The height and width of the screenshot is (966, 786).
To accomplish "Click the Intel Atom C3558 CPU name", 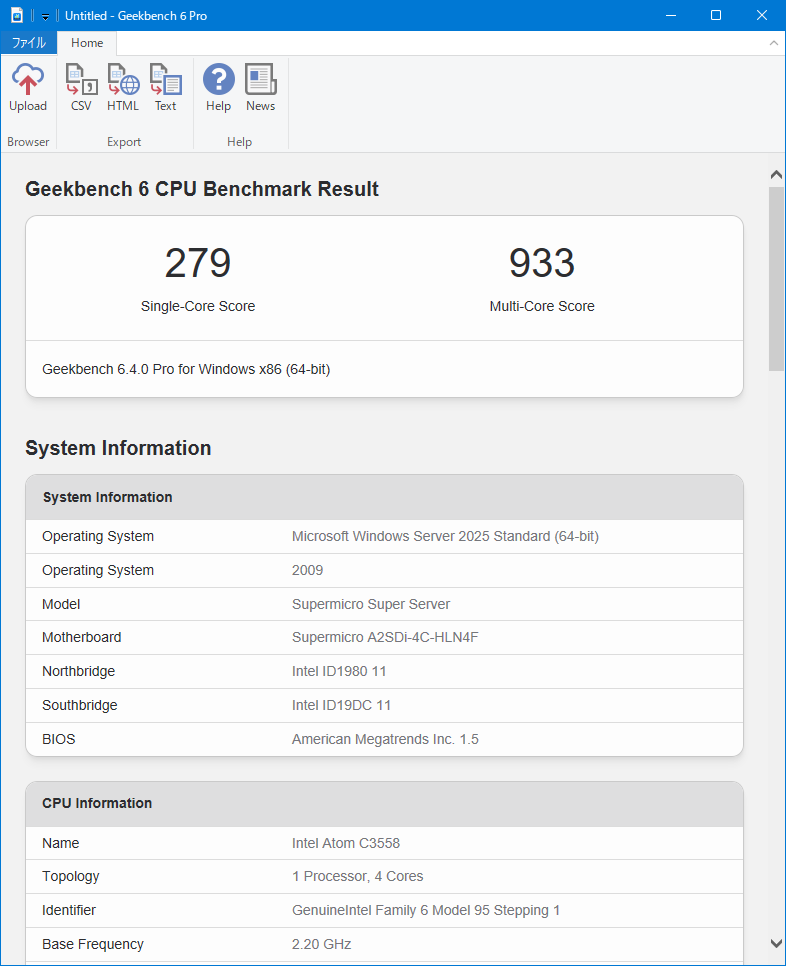I will (x=346, y=843).
